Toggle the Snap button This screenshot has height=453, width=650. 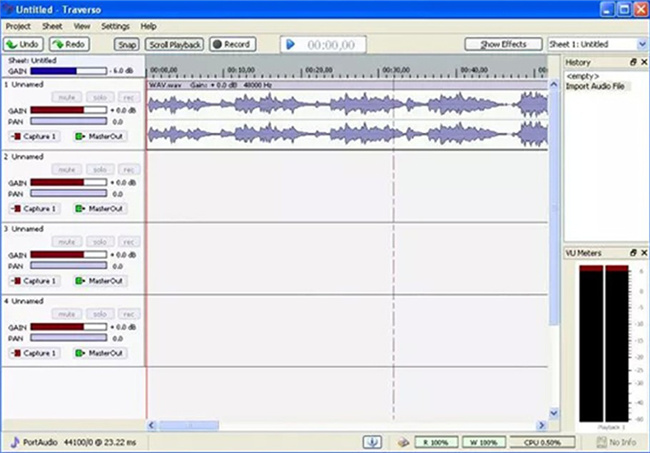126,44
